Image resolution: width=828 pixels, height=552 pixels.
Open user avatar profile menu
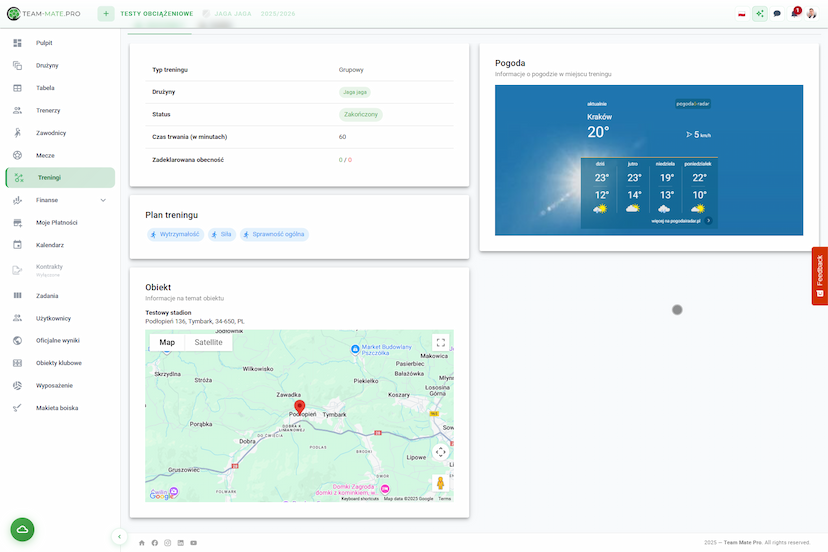point(812,14)
